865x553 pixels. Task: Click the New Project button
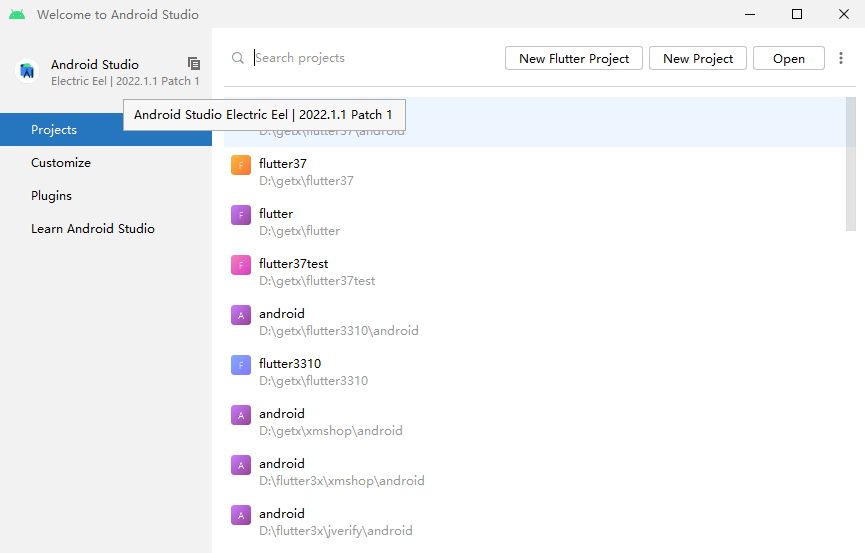pyautogui.click(x=698, y=59)
